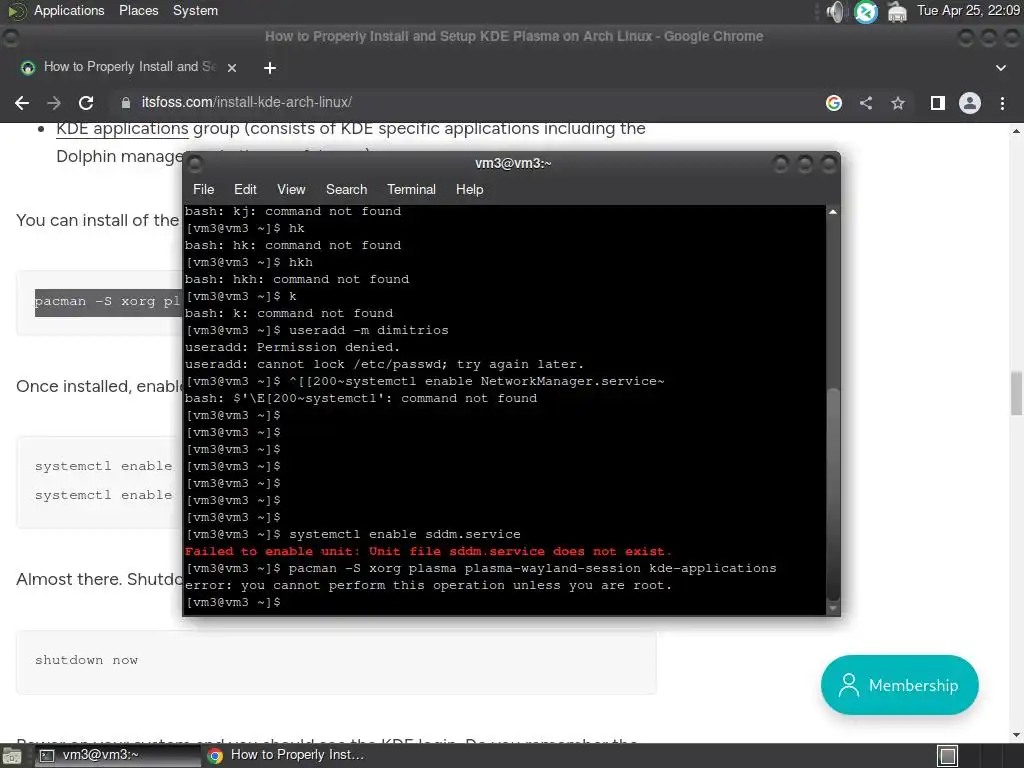Open the Places menu
The height and width of the screenshot is (768, 1024).
(x=138, y=10)
